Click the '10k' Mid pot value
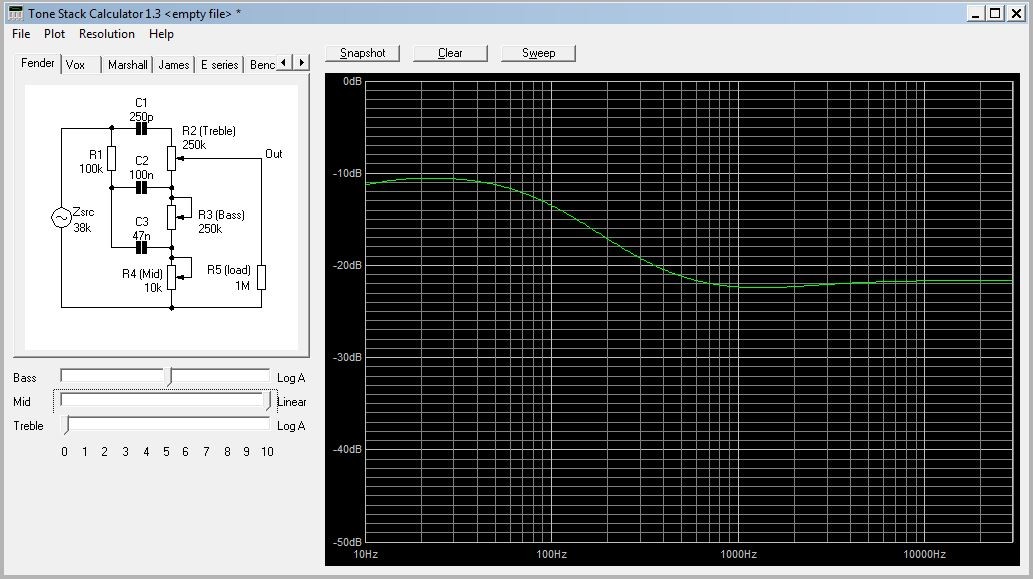 click(153, 288)
